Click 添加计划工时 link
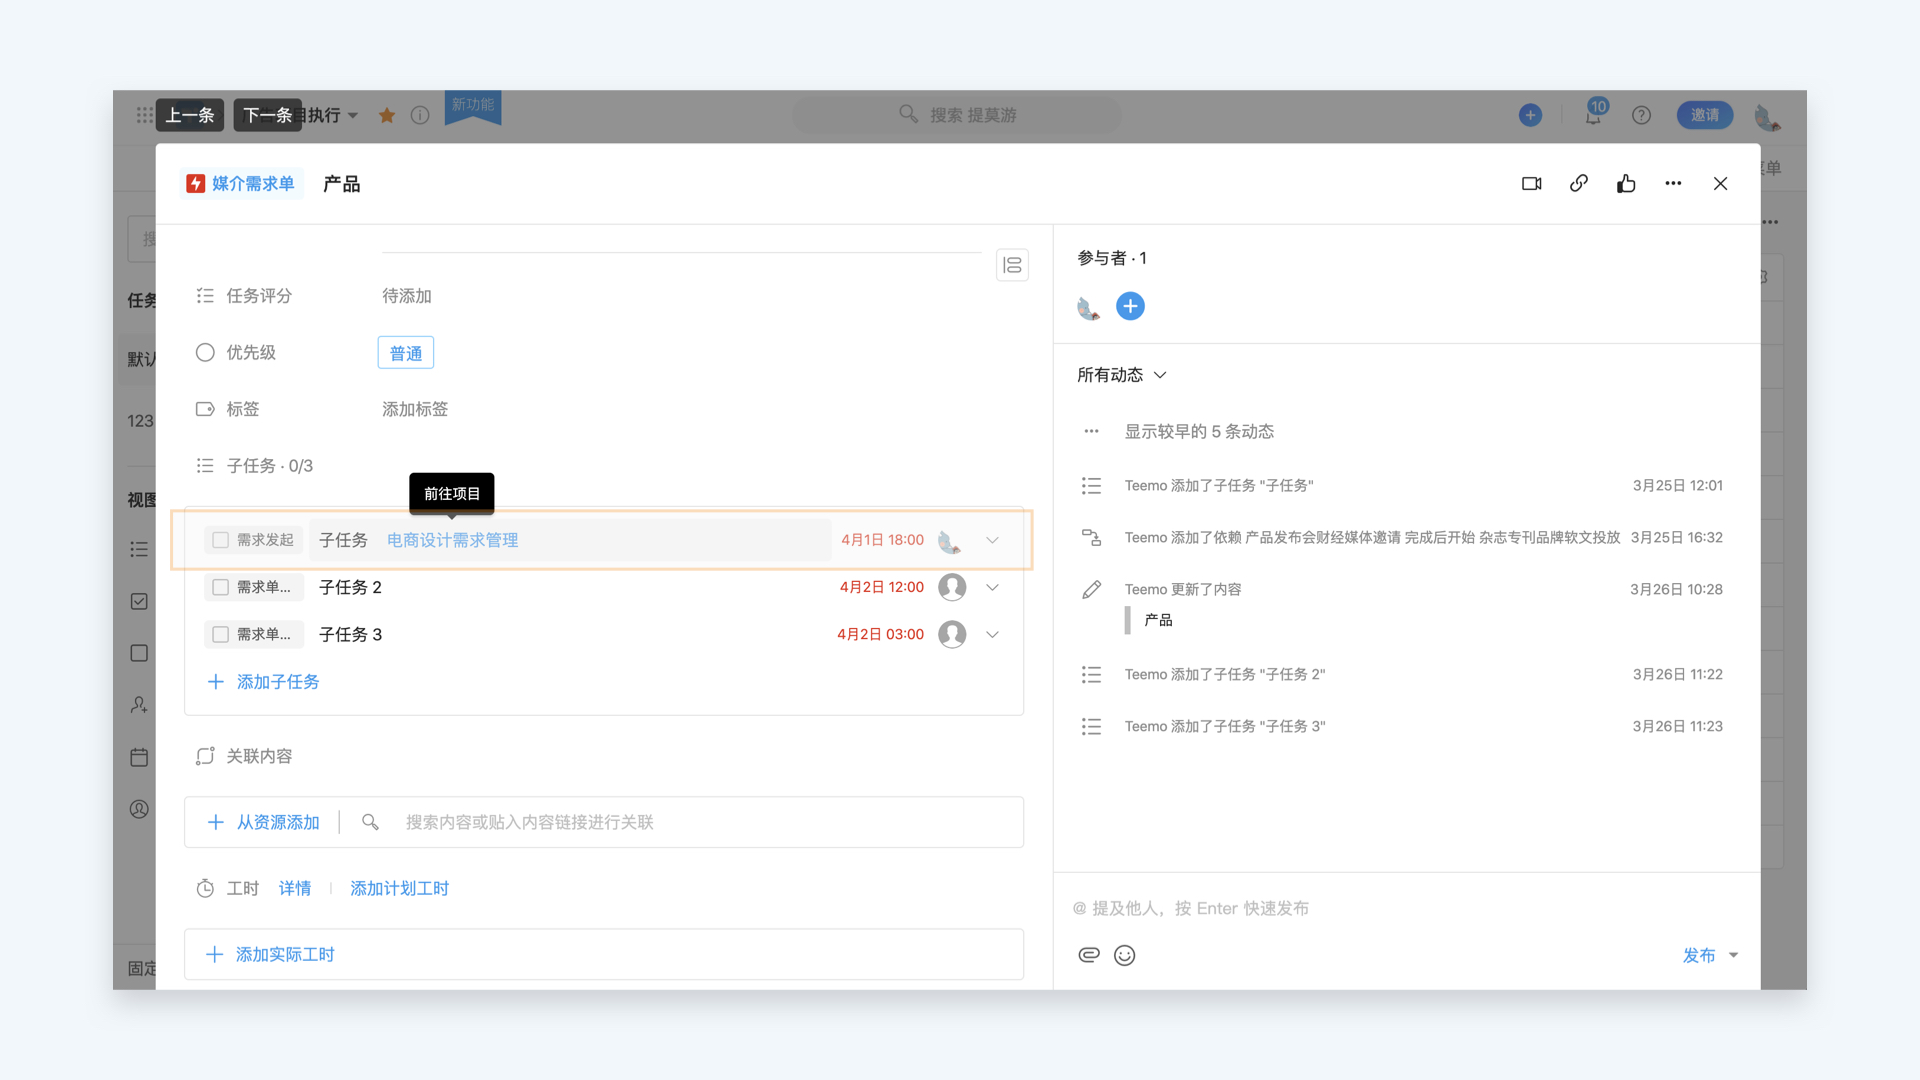The width and height of the screenshot is (1920, 1080). [399, 888]
